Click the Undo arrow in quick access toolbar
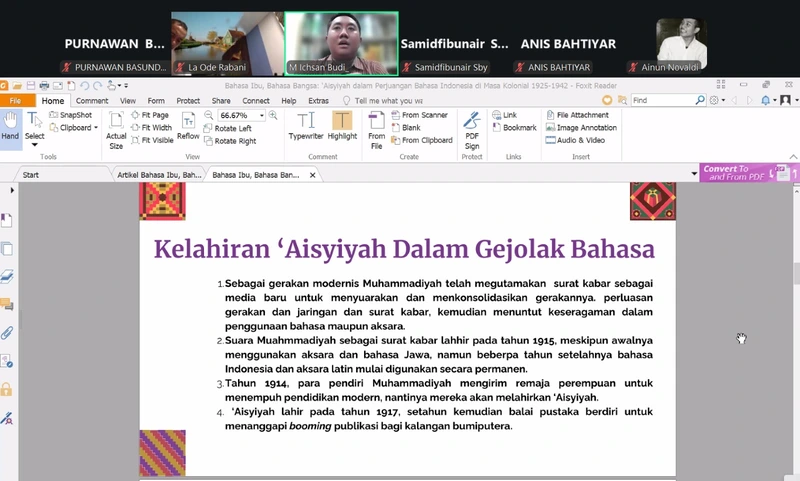Viewport: 800px width, 481px height. coord(84,85)
